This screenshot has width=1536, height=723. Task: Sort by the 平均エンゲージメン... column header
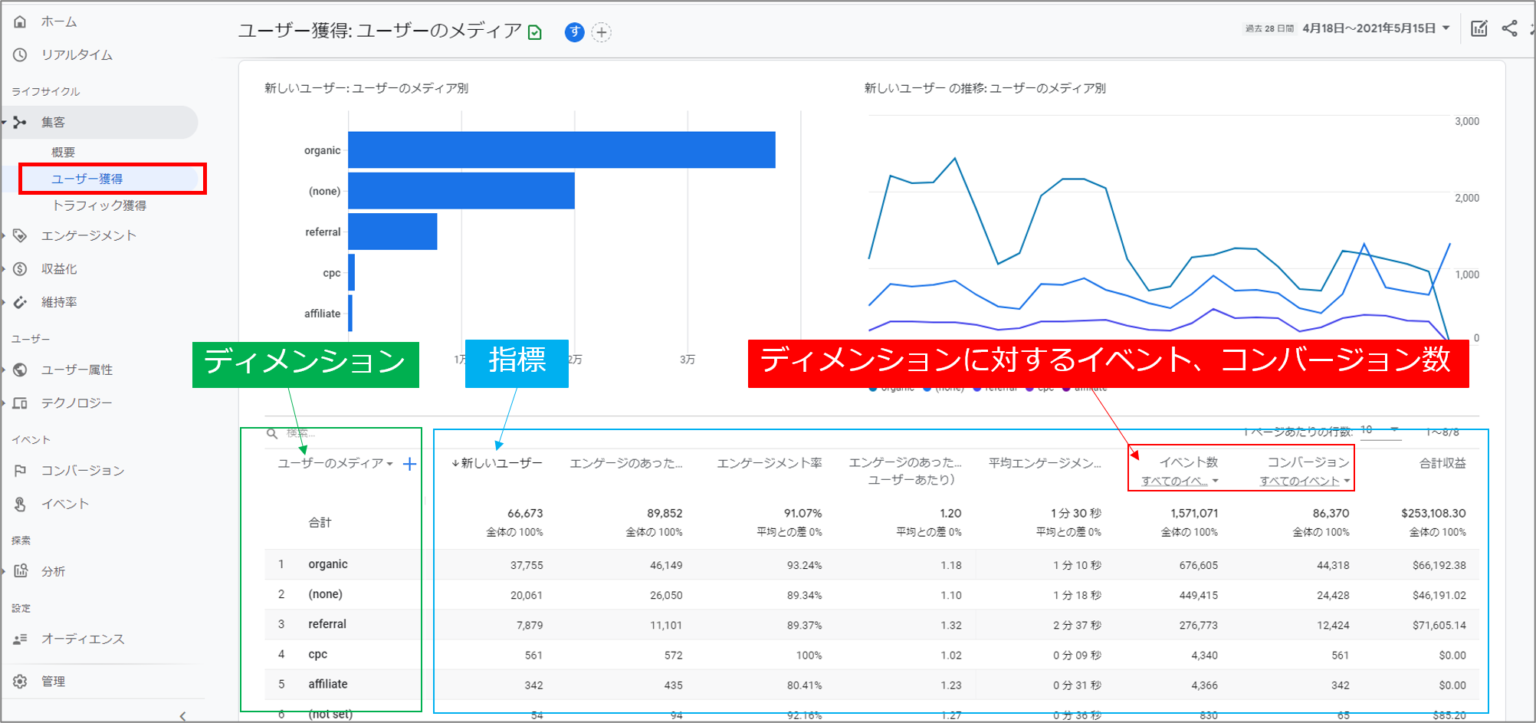[1045, 463]
